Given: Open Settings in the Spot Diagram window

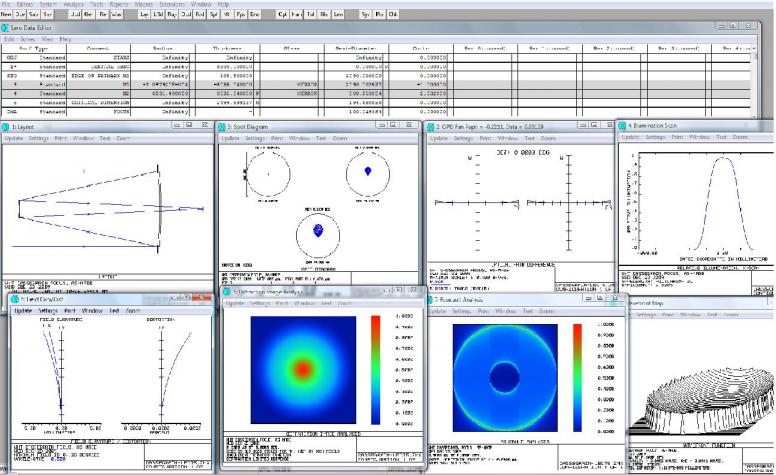Looking at the screenshot, I should coord(255,138).
